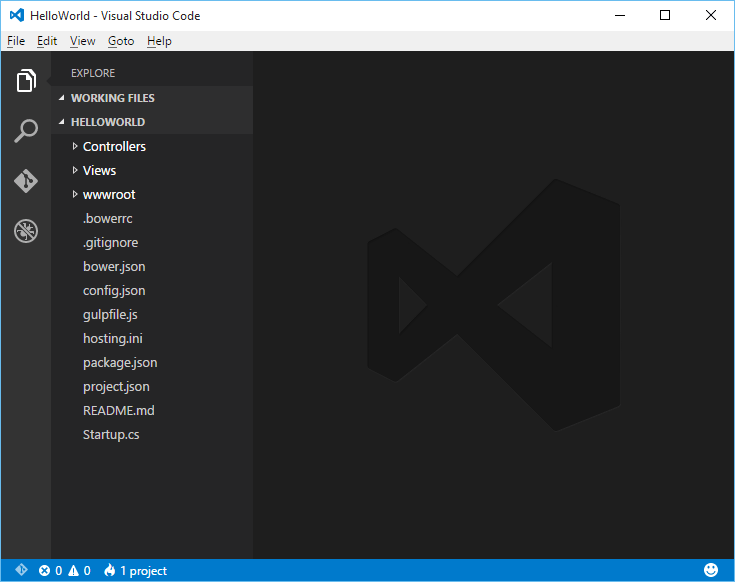Close the Visual Studio Code window
The image size is (735, 582).
click(711, 15)
